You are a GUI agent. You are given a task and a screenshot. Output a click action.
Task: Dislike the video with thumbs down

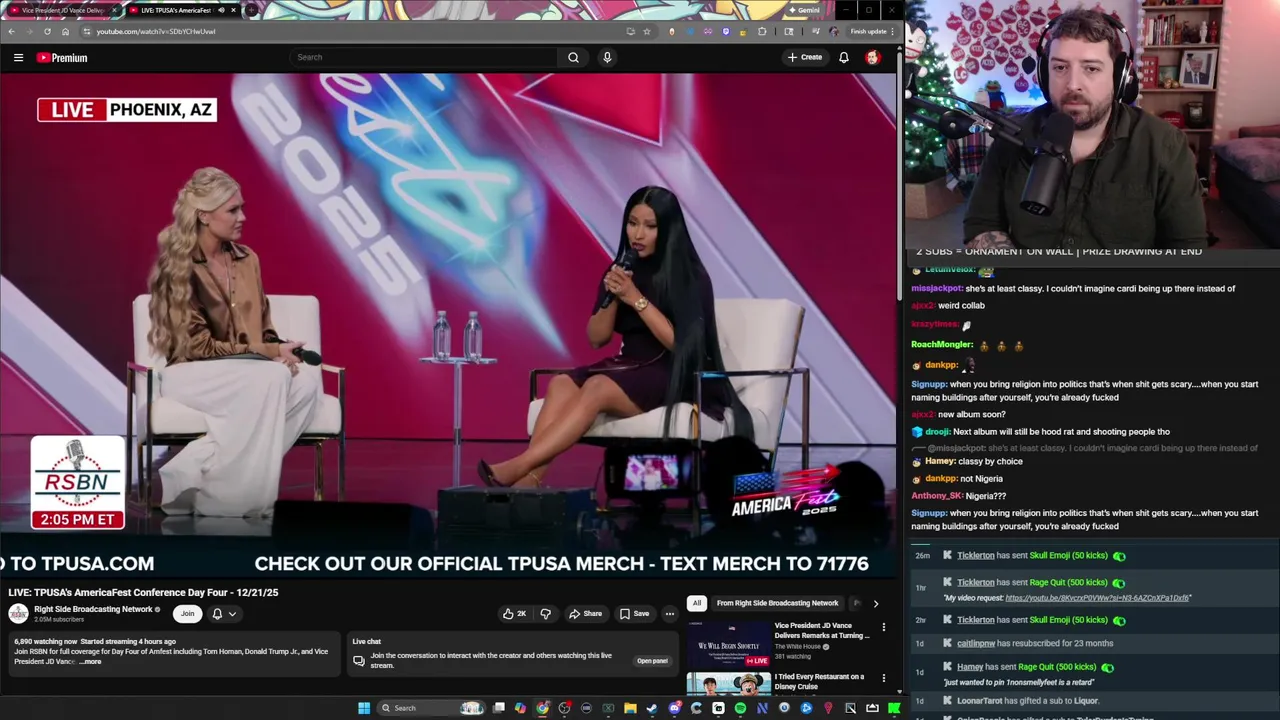click(x=545, y=614)
